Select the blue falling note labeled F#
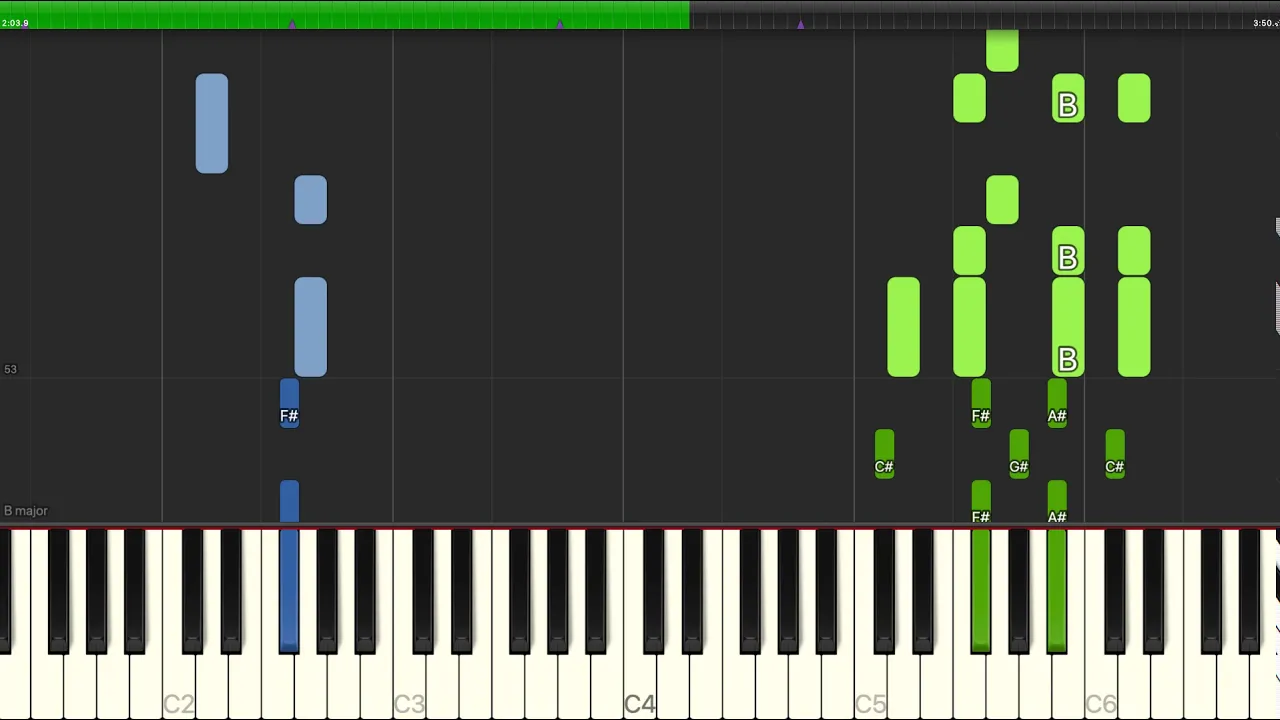1280x720 pixels. coord(289,403)
